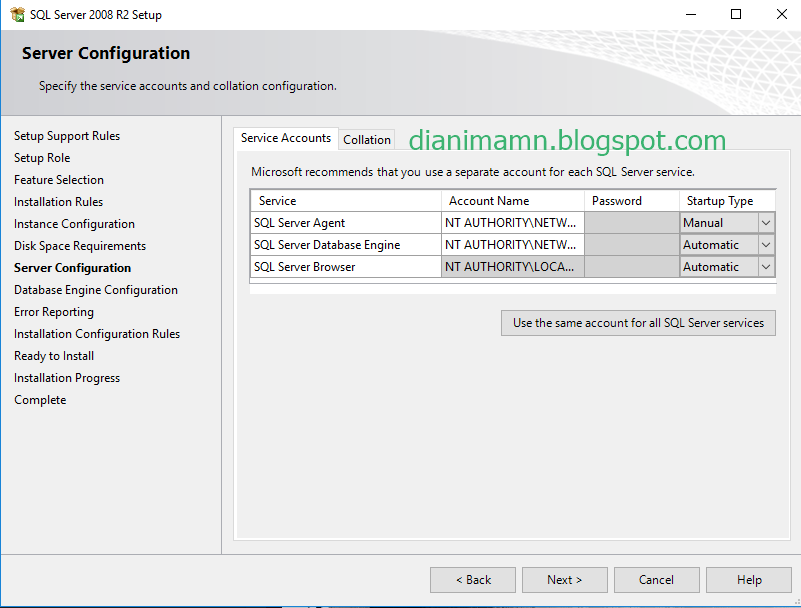Click the Back button
Viewport: 801px width, 608px height.
[472, 579]
